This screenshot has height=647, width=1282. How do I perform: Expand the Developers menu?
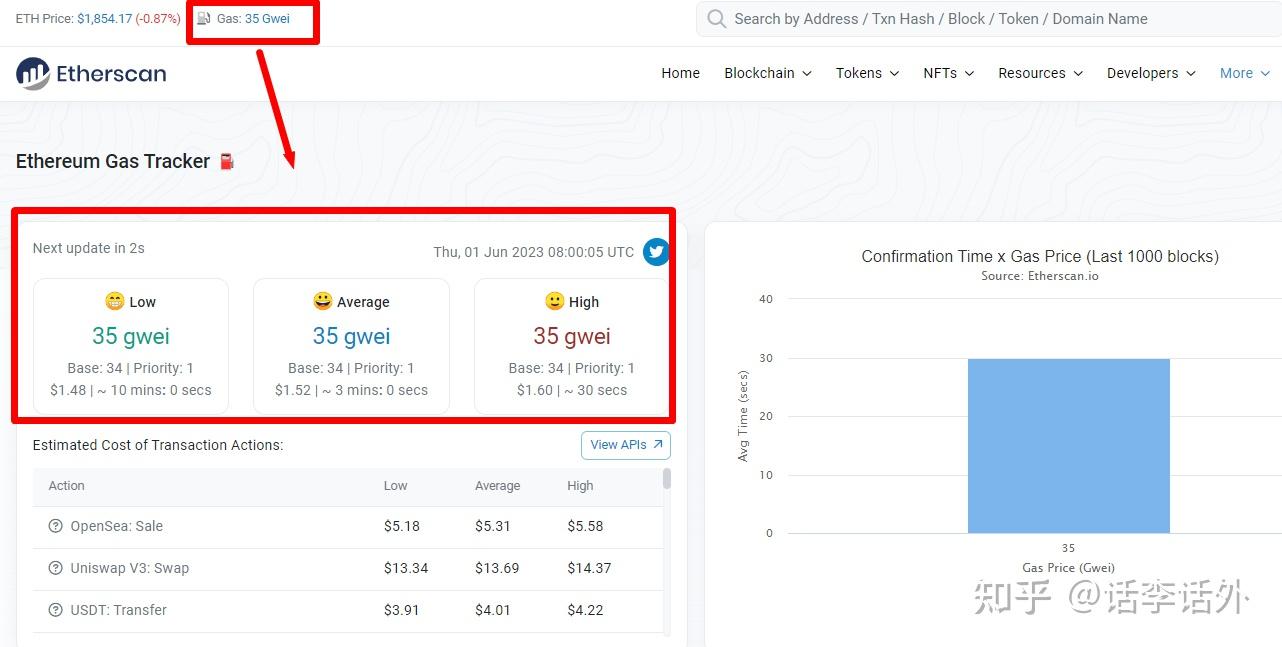[1151, 73]
